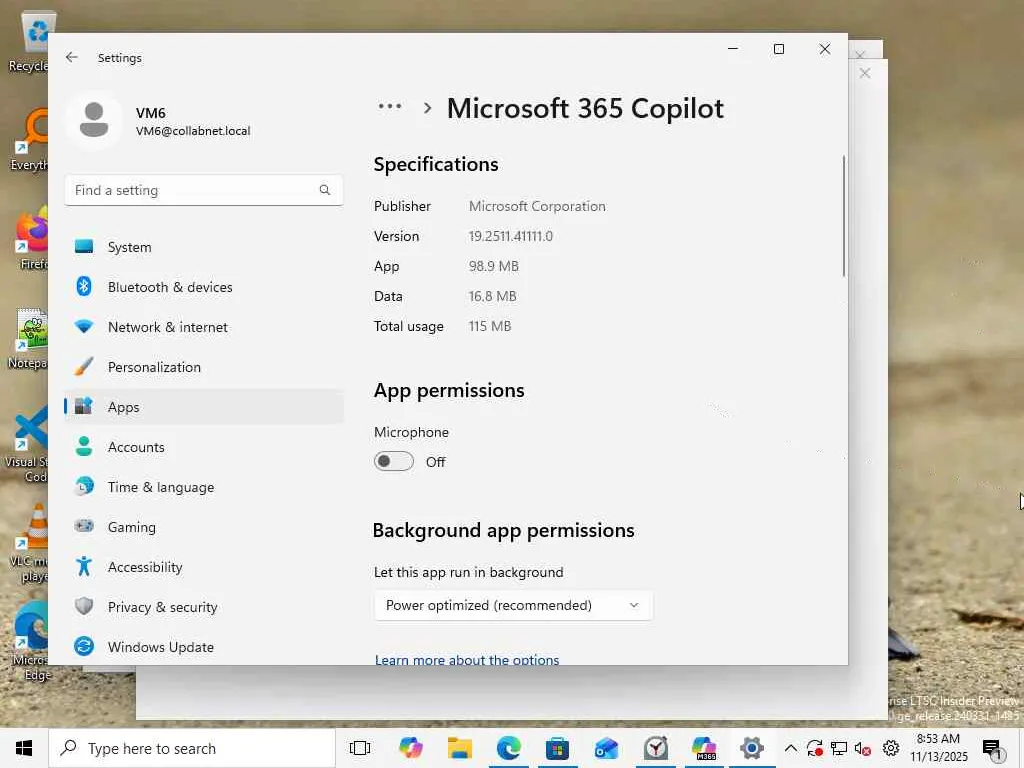The width and height of the screenshot is (1024, 768).
Task: Click the version 19.2511.41111.0 value
Action: (x=511, y=236)
